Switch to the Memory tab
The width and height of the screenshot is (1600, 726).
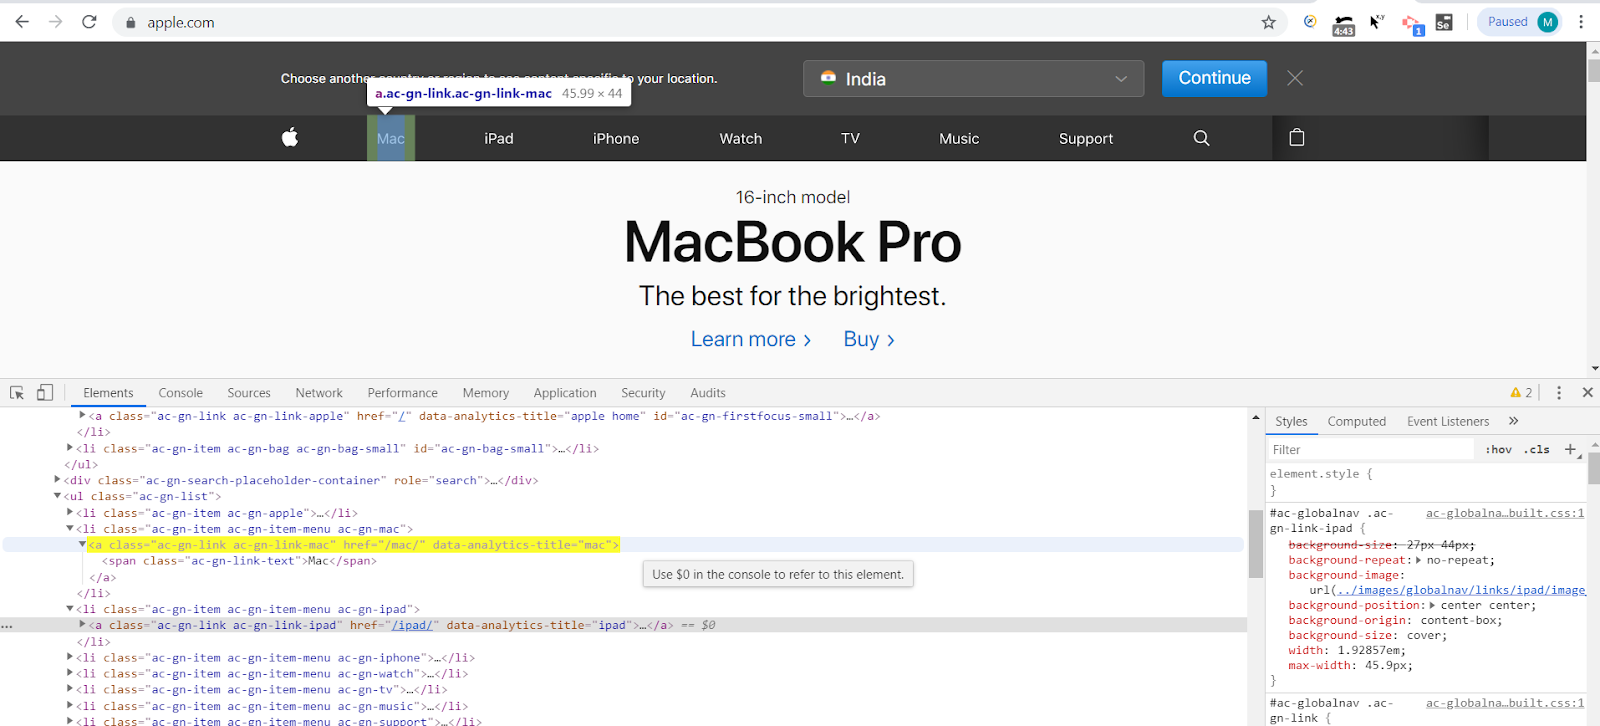point(486,393)
